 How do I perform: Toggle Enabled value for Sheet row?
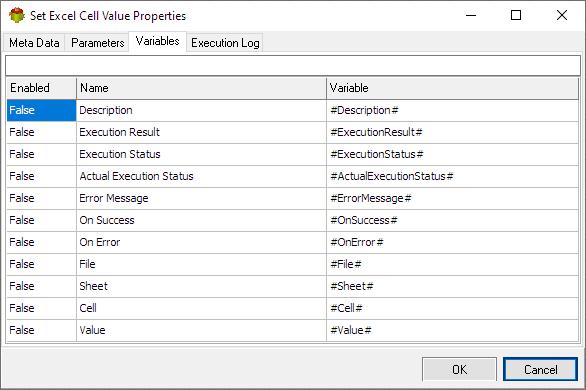(x=41, y=287)
